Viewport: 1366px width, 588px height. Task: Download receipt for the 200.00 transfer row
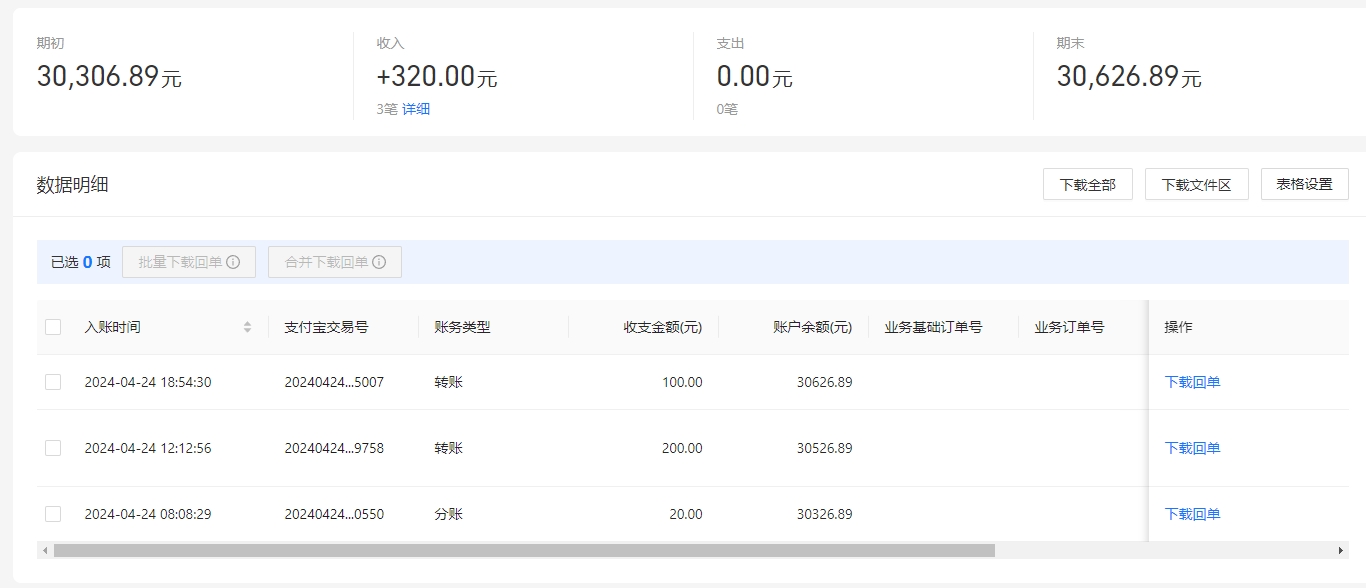pos(1192,448)
